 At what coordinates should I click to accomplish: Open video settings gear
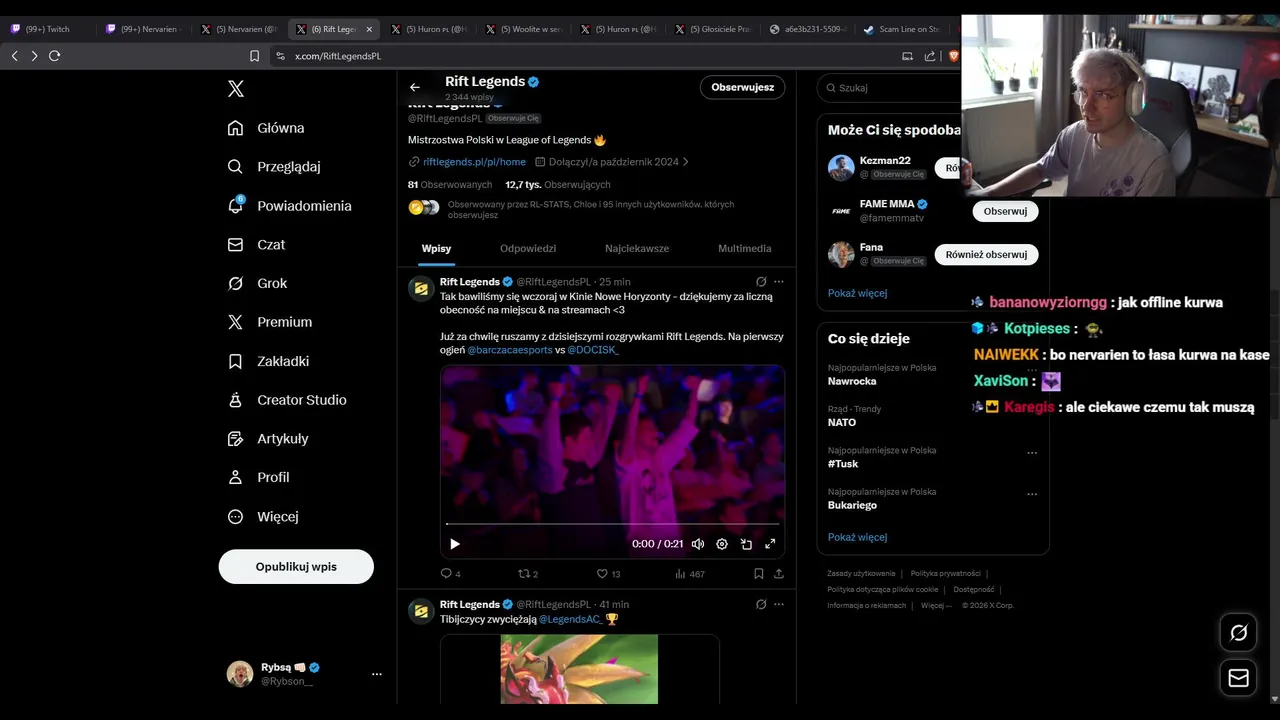tap(722, 544)
